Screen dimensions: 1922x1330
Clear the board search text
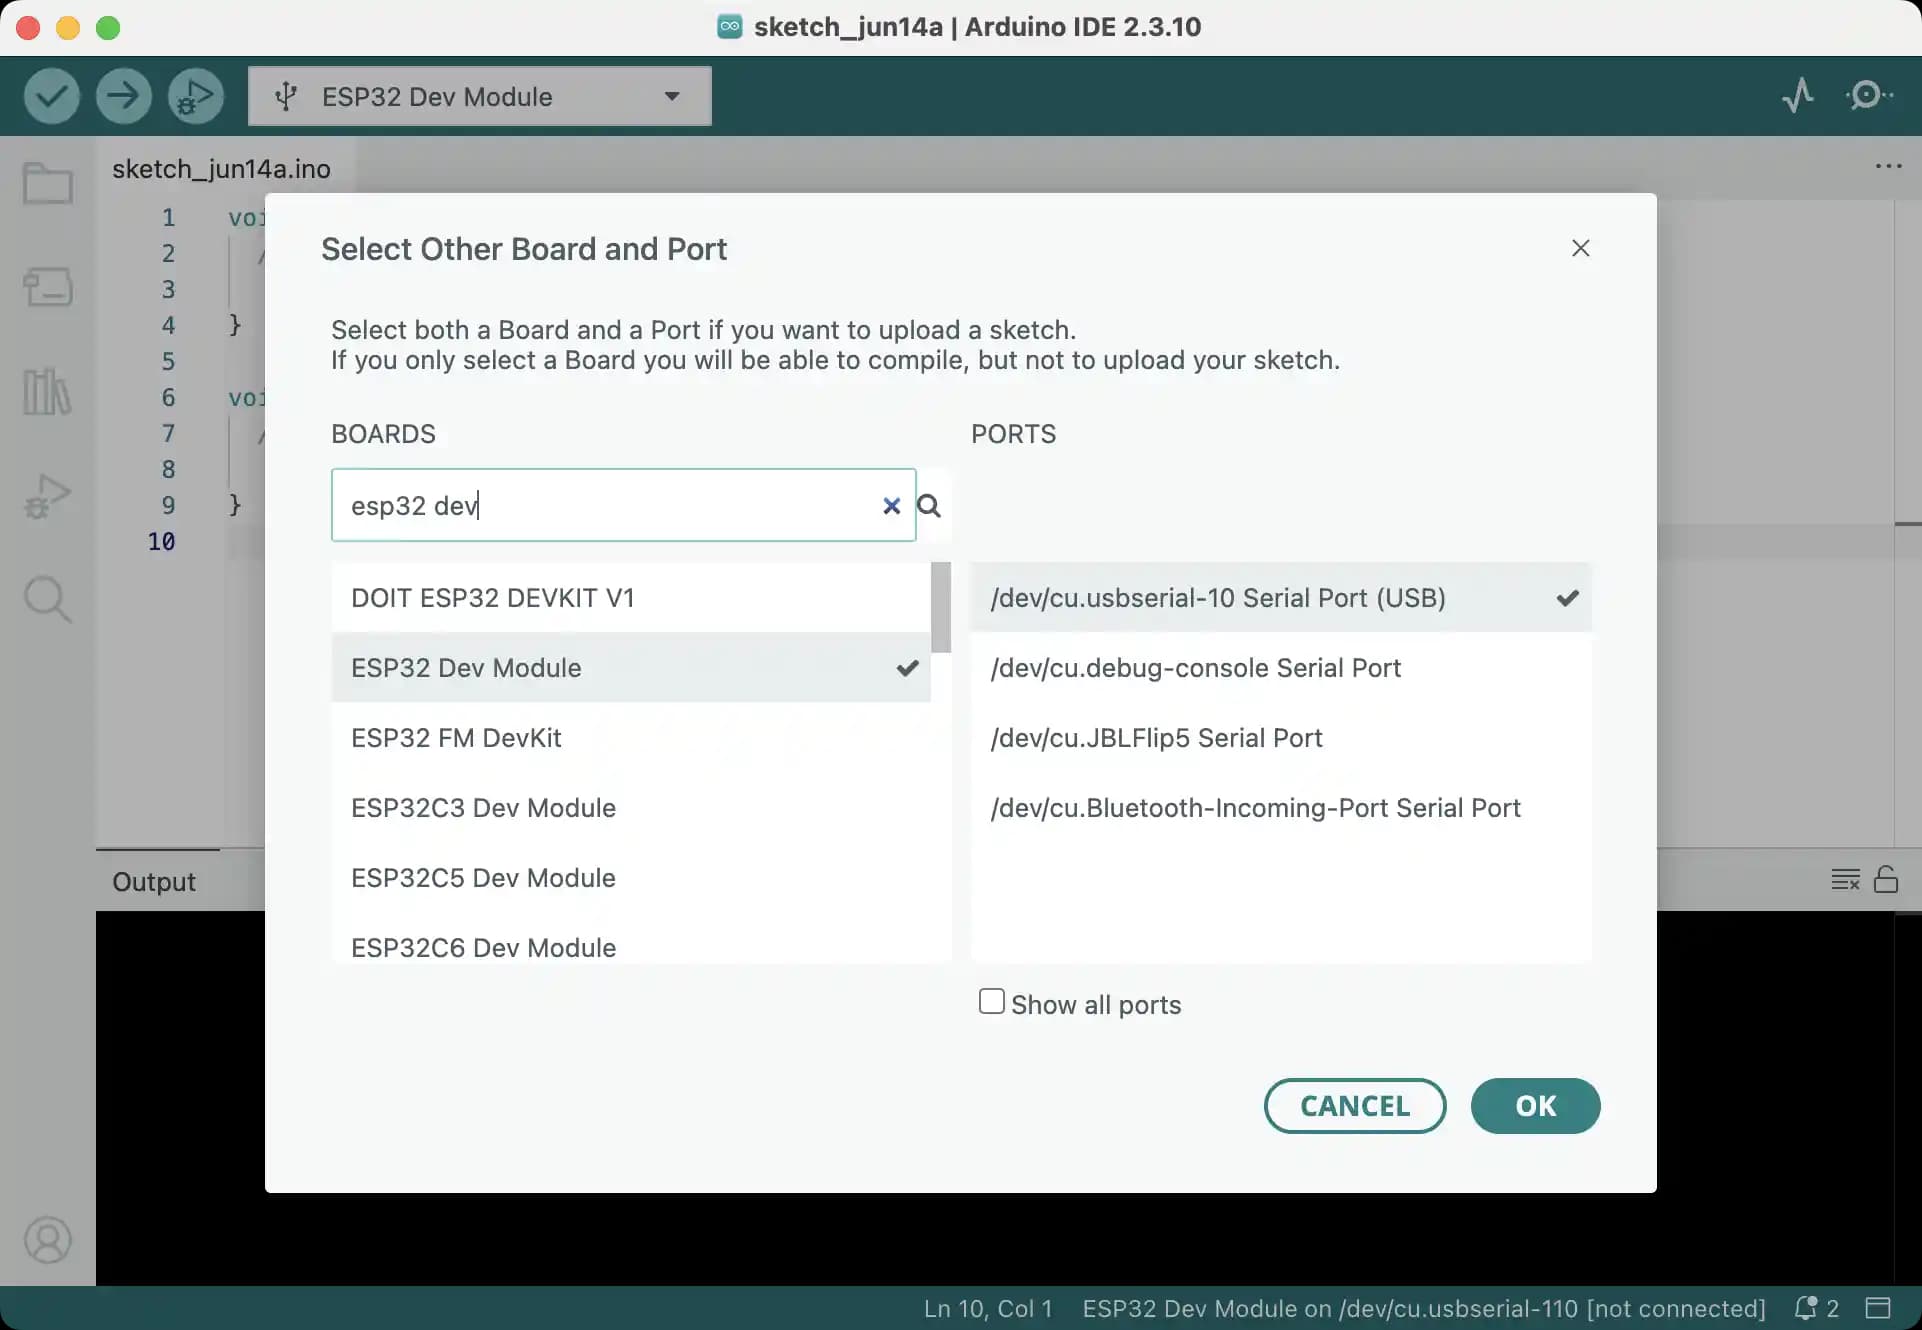pyautogui.click(x=891, y=506)
